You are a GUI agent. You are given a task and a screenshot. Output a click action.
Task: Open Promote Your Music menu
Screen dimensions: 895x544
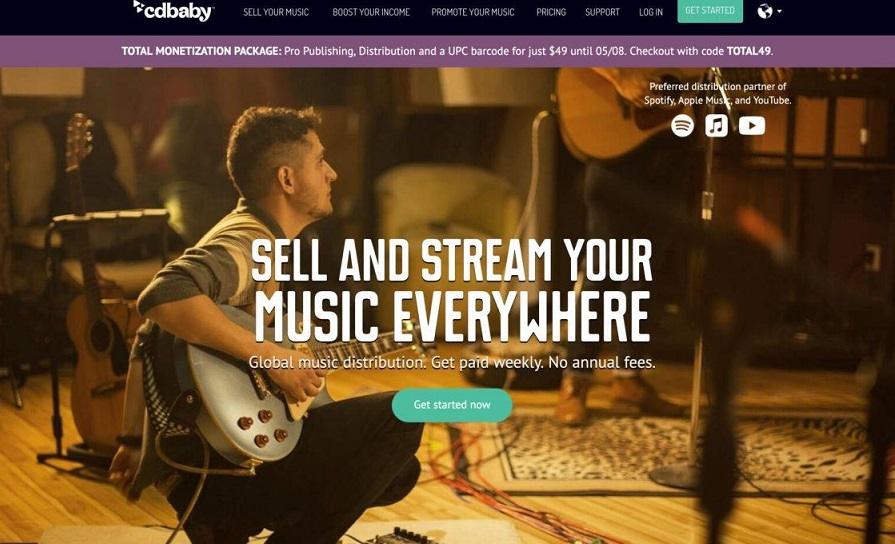[x=473, y=12]
